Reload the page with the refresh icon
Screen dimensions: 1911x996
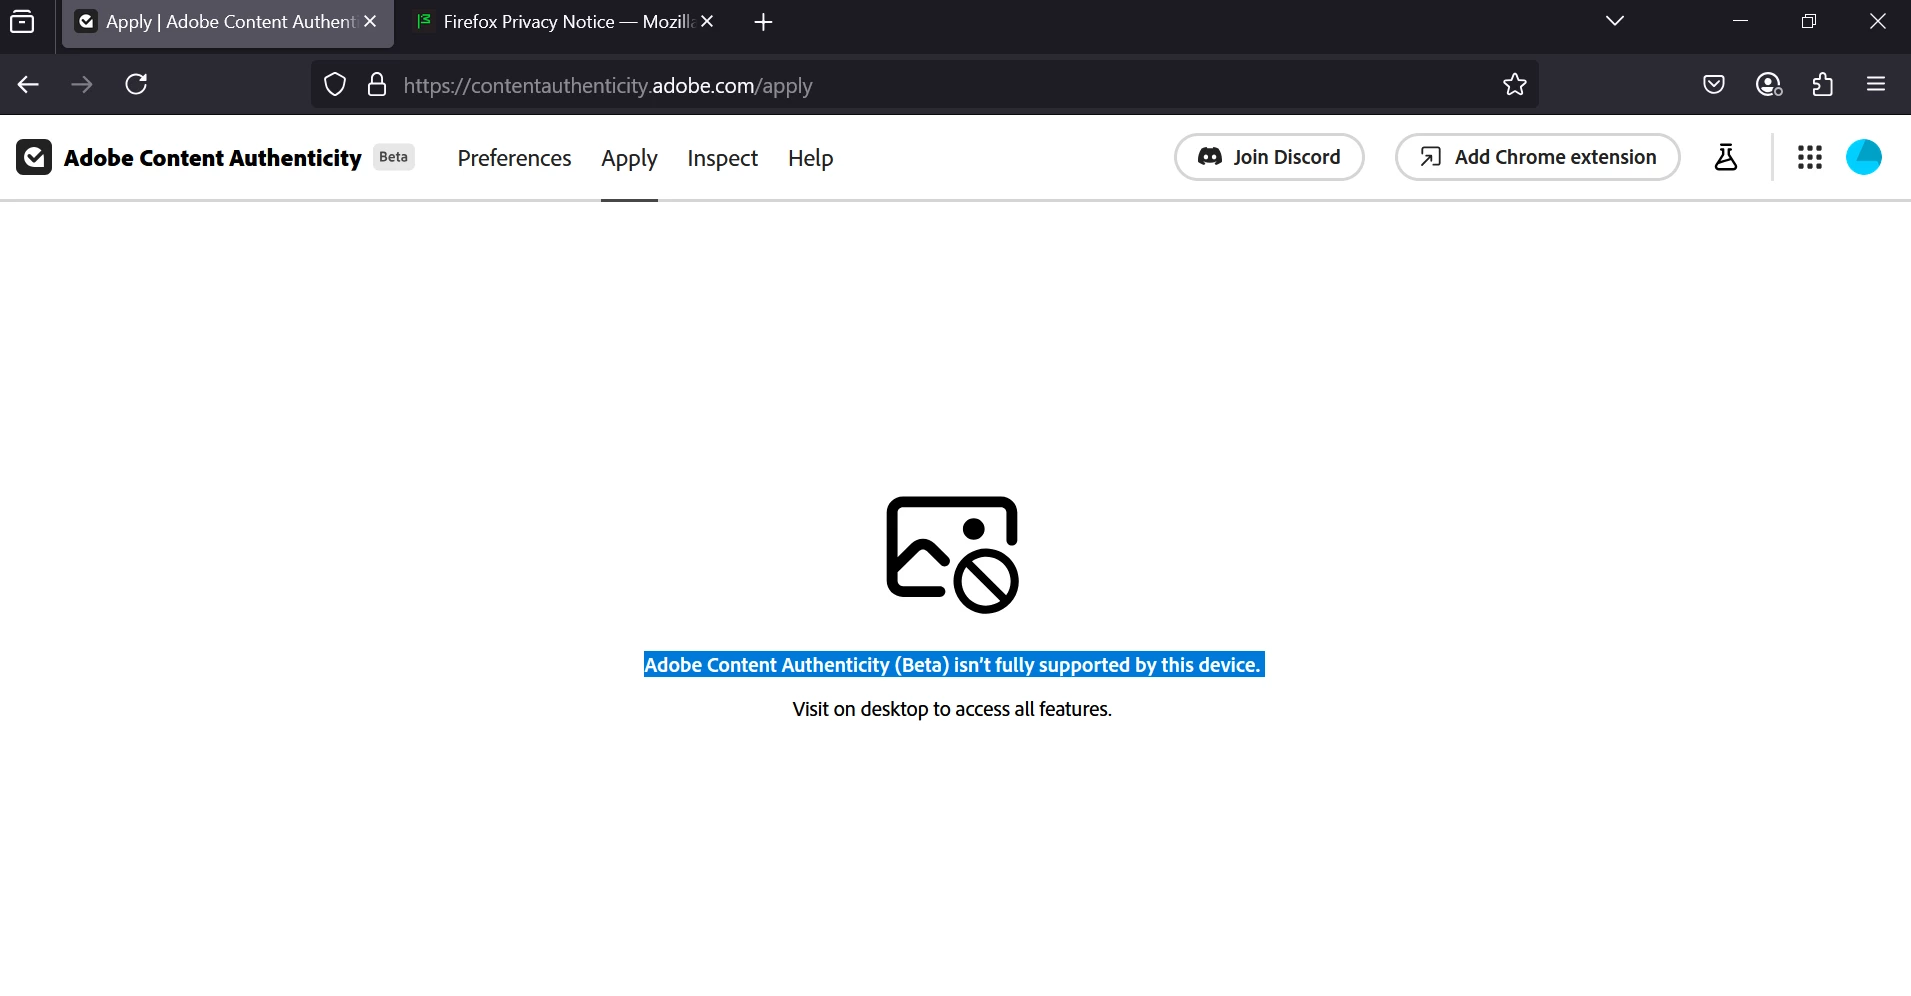(137, 84)
